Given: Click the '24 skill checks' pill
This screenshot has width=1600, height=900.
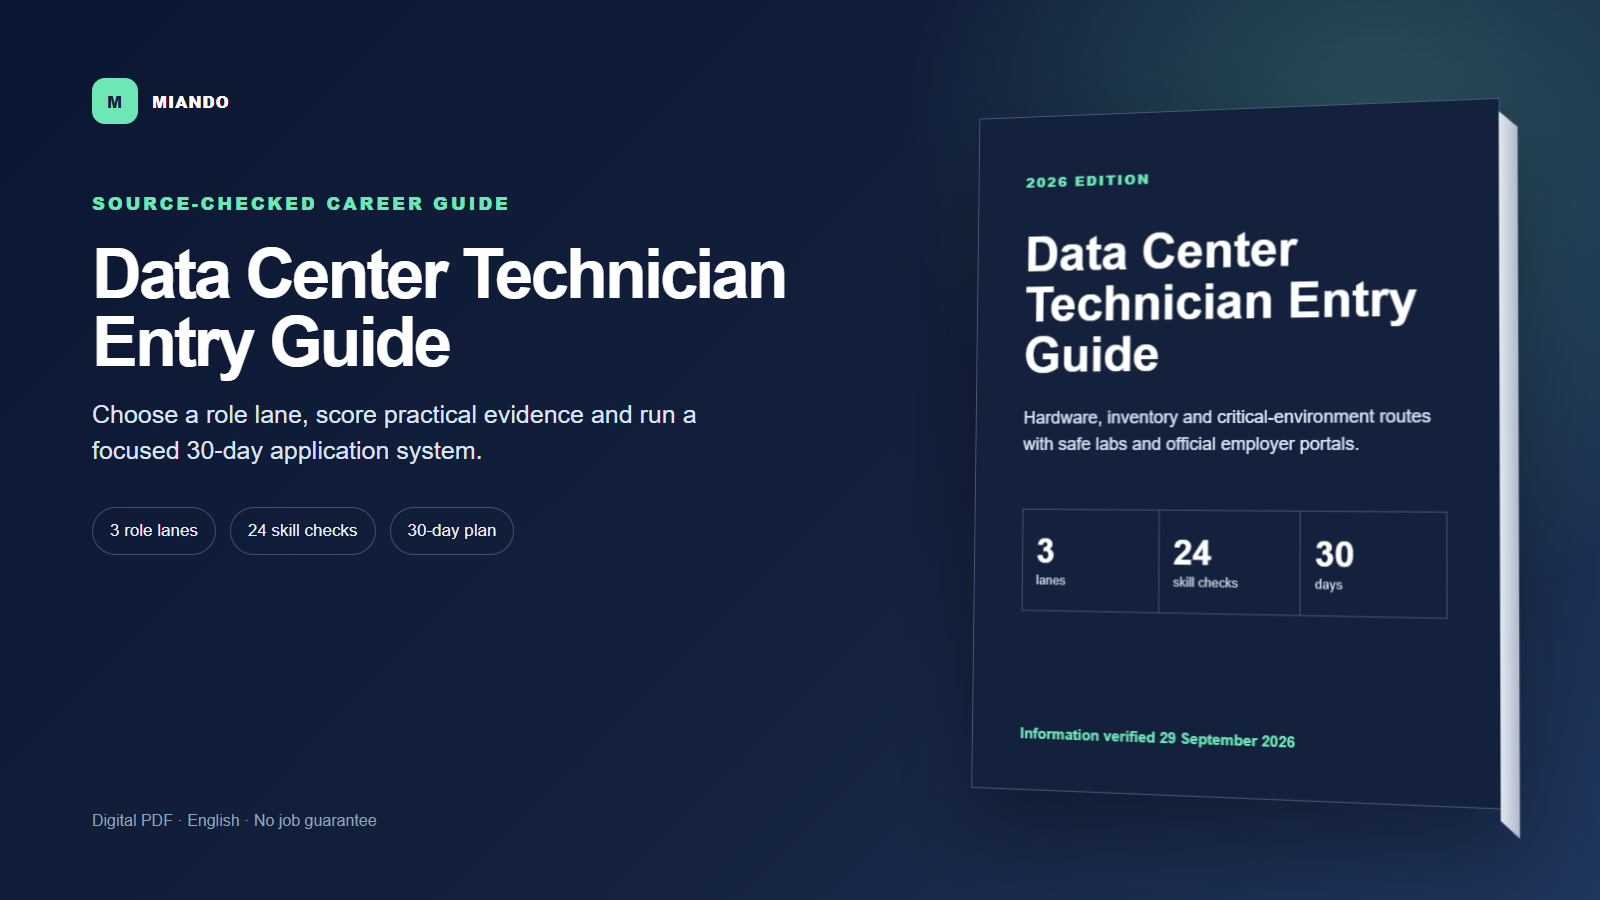Looking at the screenshot, I should pyautogui.click(x=302, y=531).
